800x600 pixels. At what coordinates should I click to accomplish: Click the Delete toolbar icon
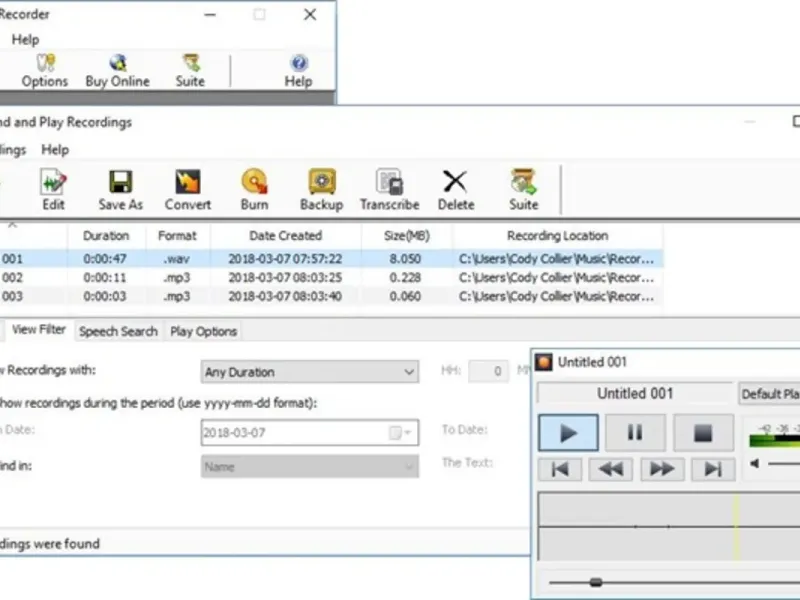[456, 189]
